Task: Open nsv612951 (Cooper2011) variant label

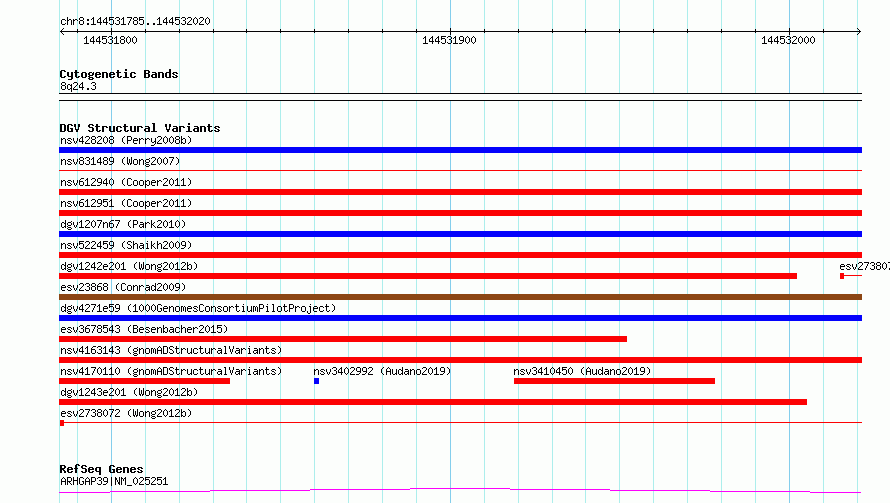Action: (126, 203)
